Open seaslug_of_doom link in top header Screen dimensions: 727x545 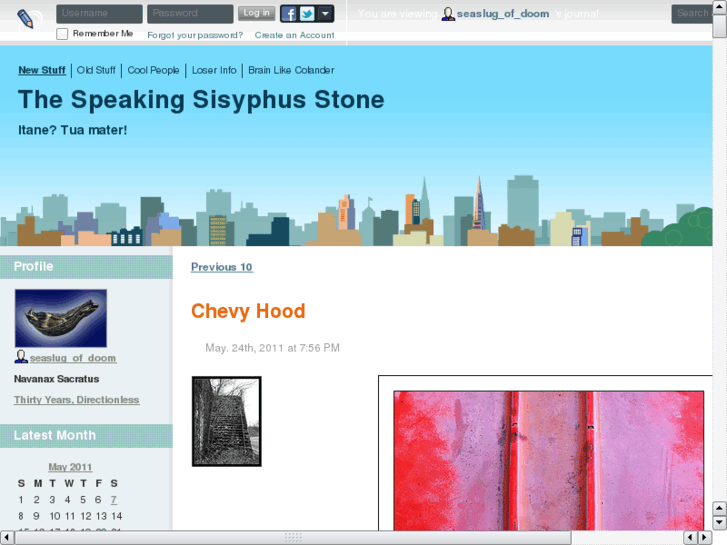pos(503,14)
